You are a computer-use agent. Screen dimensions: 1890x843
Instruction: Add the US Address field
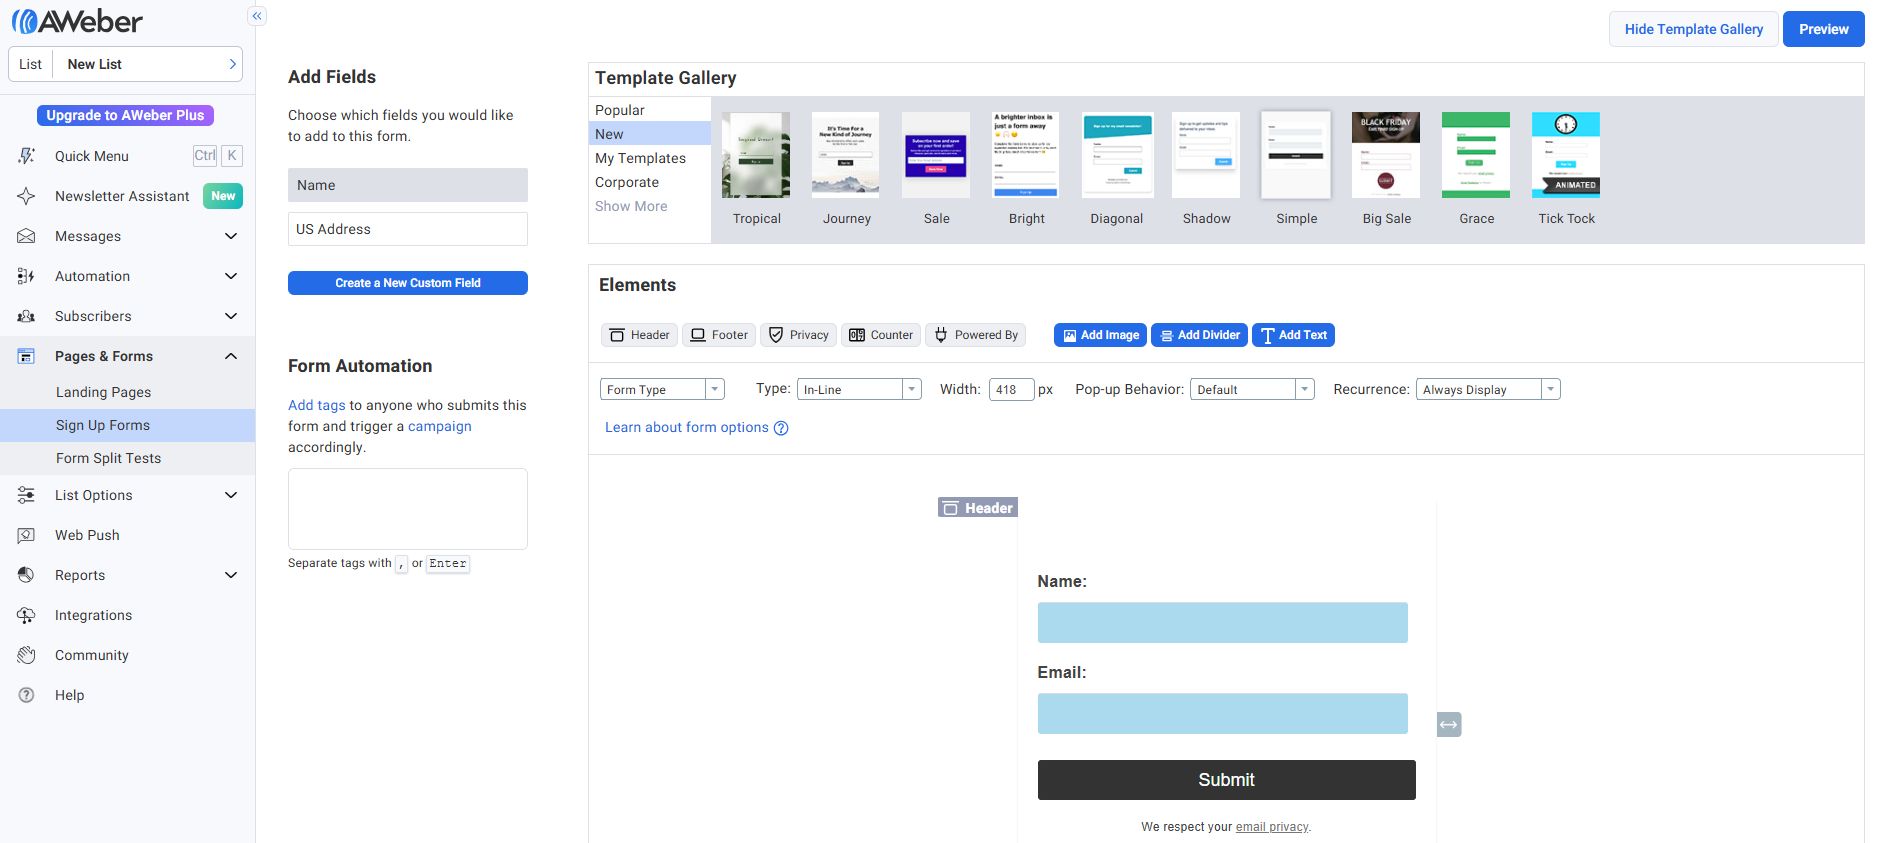(408, 229)
